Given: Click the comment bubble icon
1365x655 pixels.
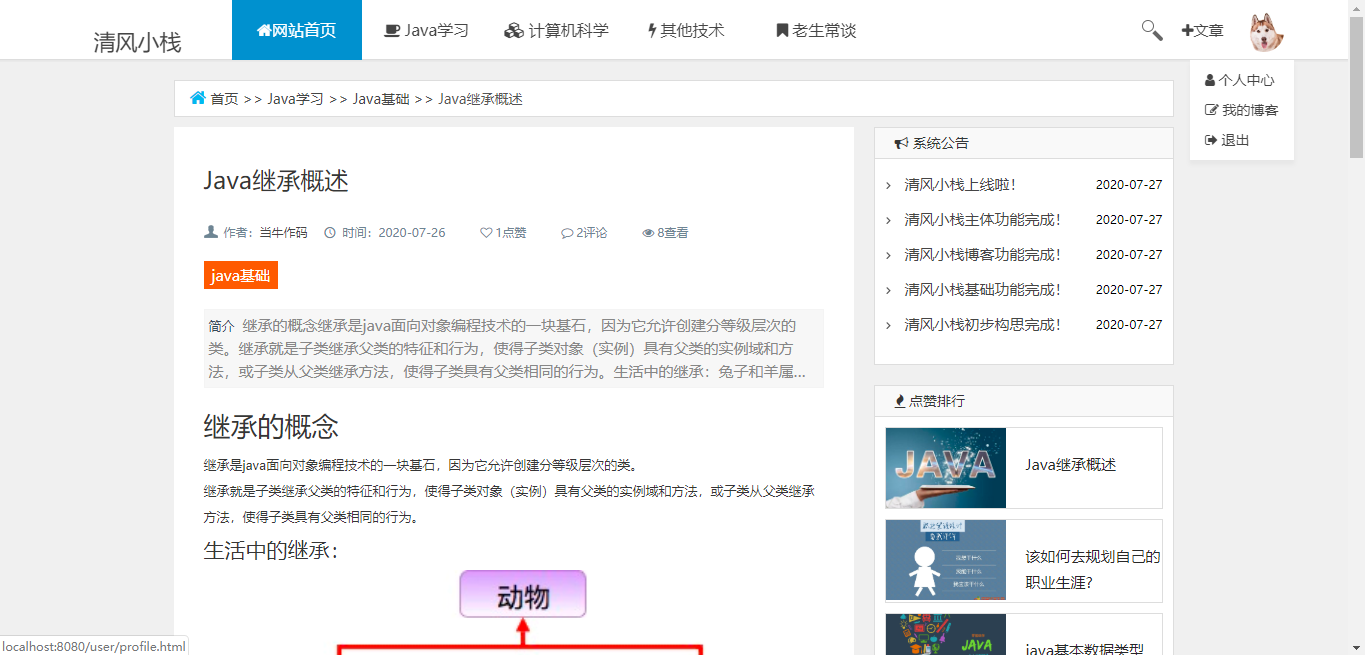Looking at the screenshot, I should [x=567, y=233].
